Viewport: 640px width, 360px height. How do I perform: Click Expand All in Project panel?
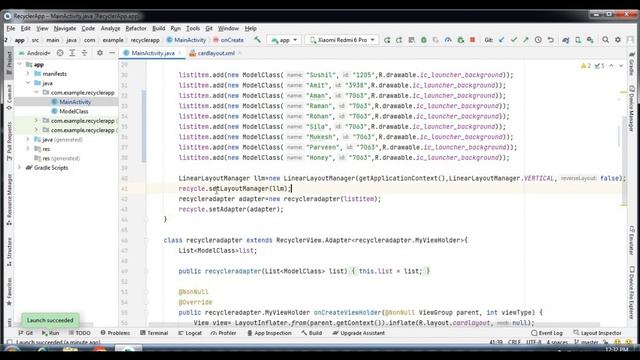72,53
